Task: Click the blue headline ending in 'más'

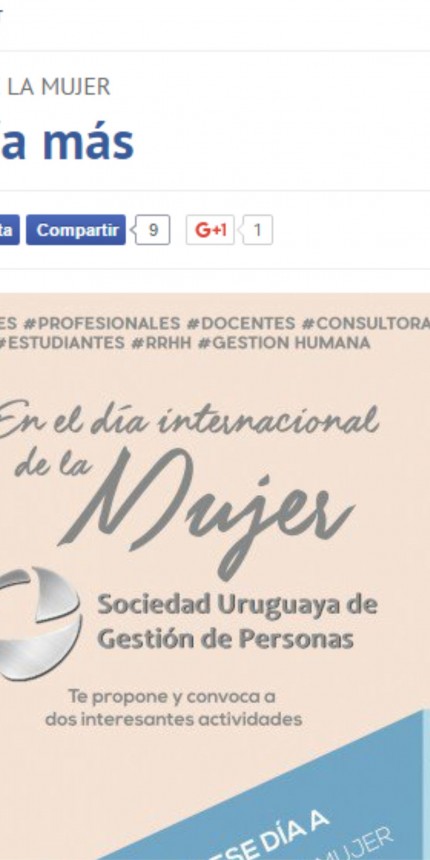Action: tap(67, 142)
